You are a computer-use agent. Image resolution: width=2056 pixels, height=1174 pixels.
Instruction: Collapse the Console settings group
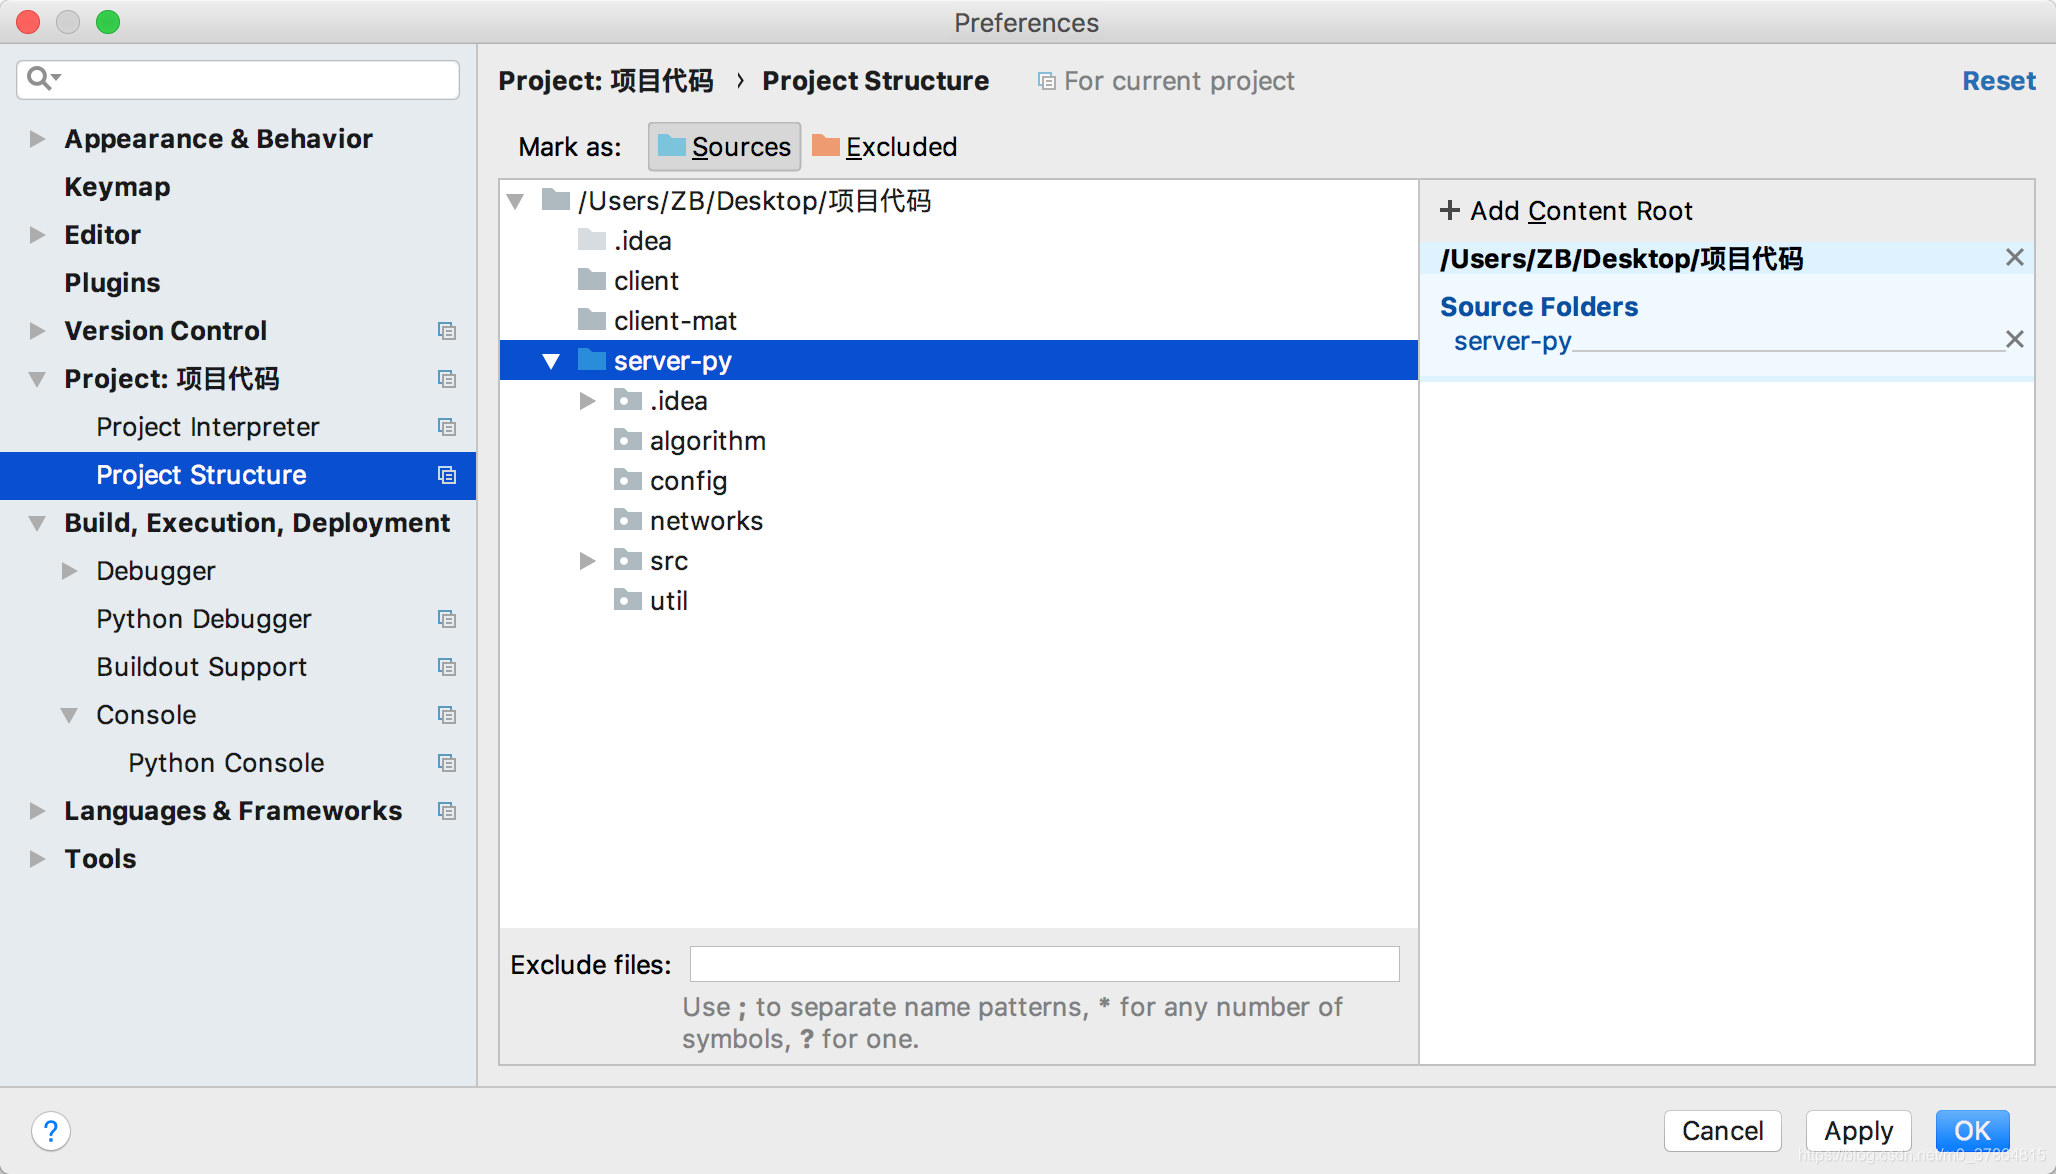69,715
